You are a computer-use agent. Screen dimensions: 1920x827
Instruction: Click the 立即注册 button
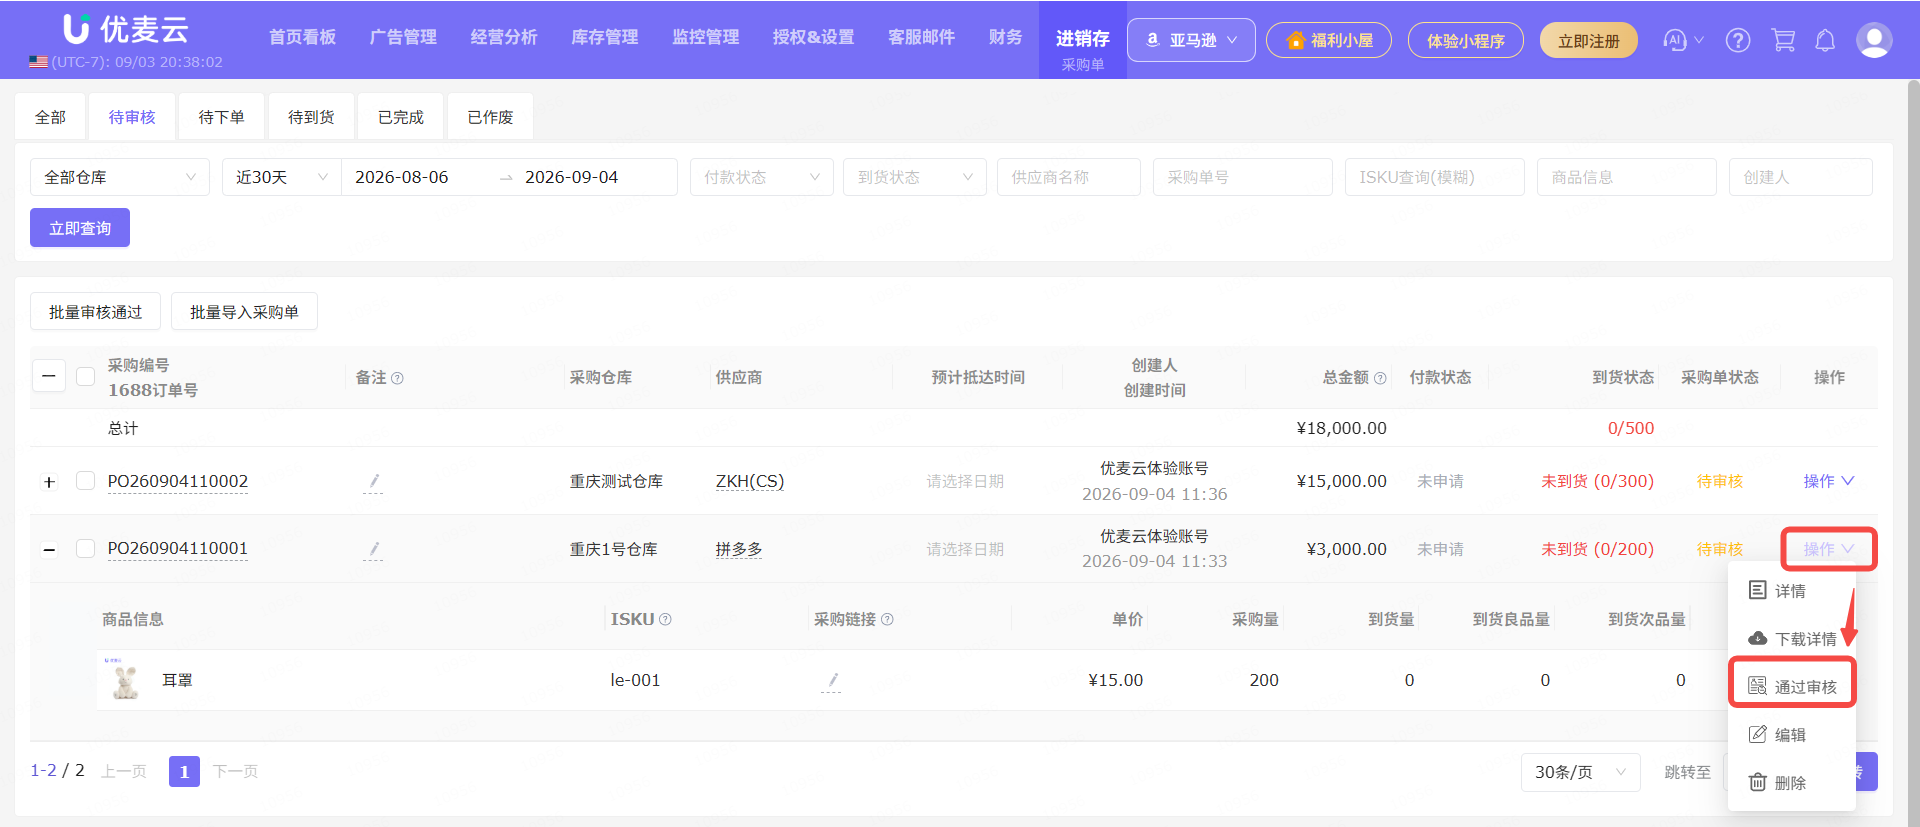1588,41
